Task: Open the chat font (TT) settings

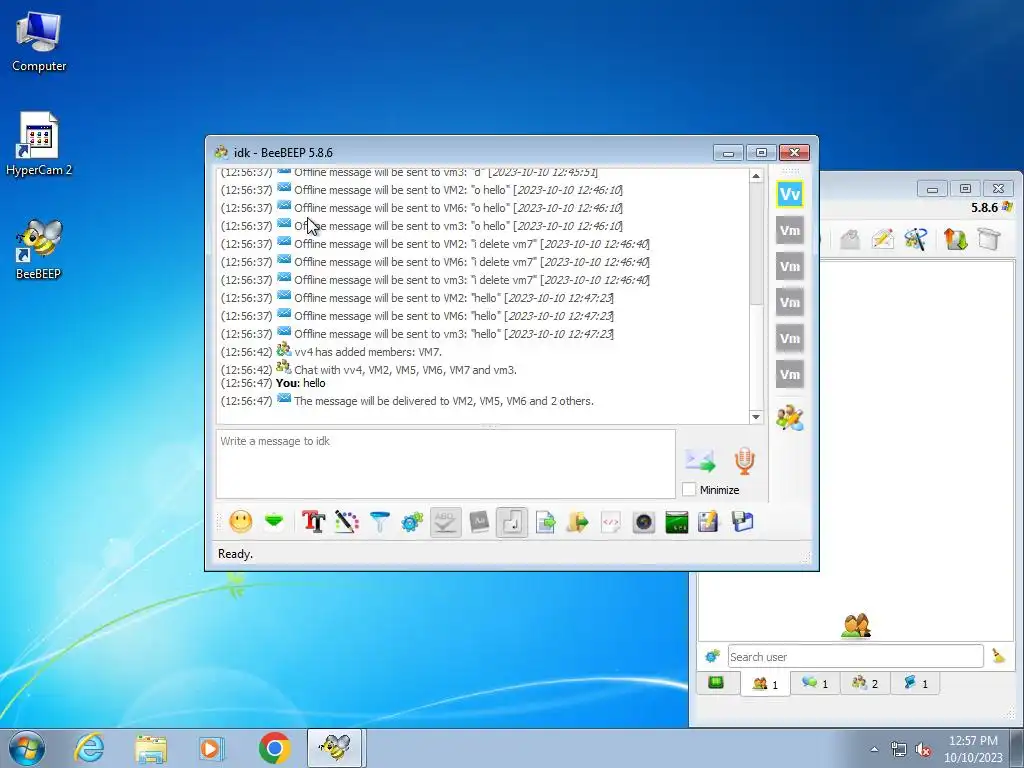Action: [313, 522]
